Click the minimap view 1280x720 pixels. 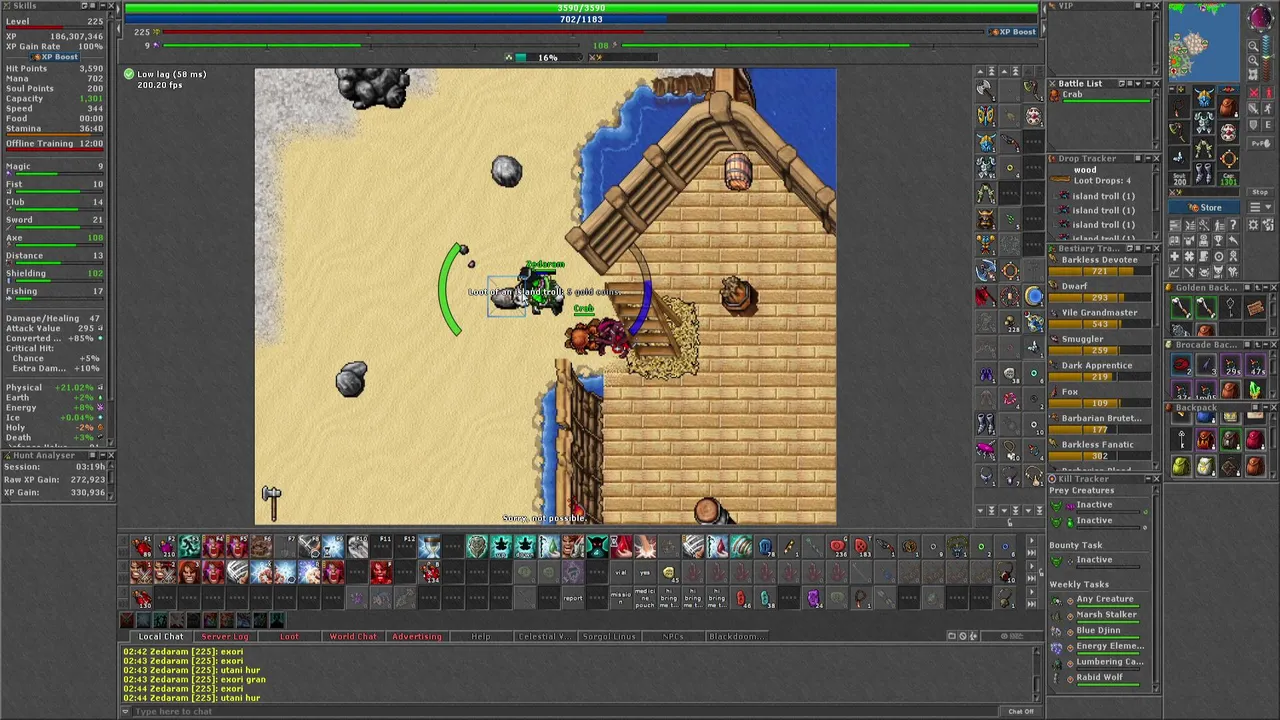1204,42
